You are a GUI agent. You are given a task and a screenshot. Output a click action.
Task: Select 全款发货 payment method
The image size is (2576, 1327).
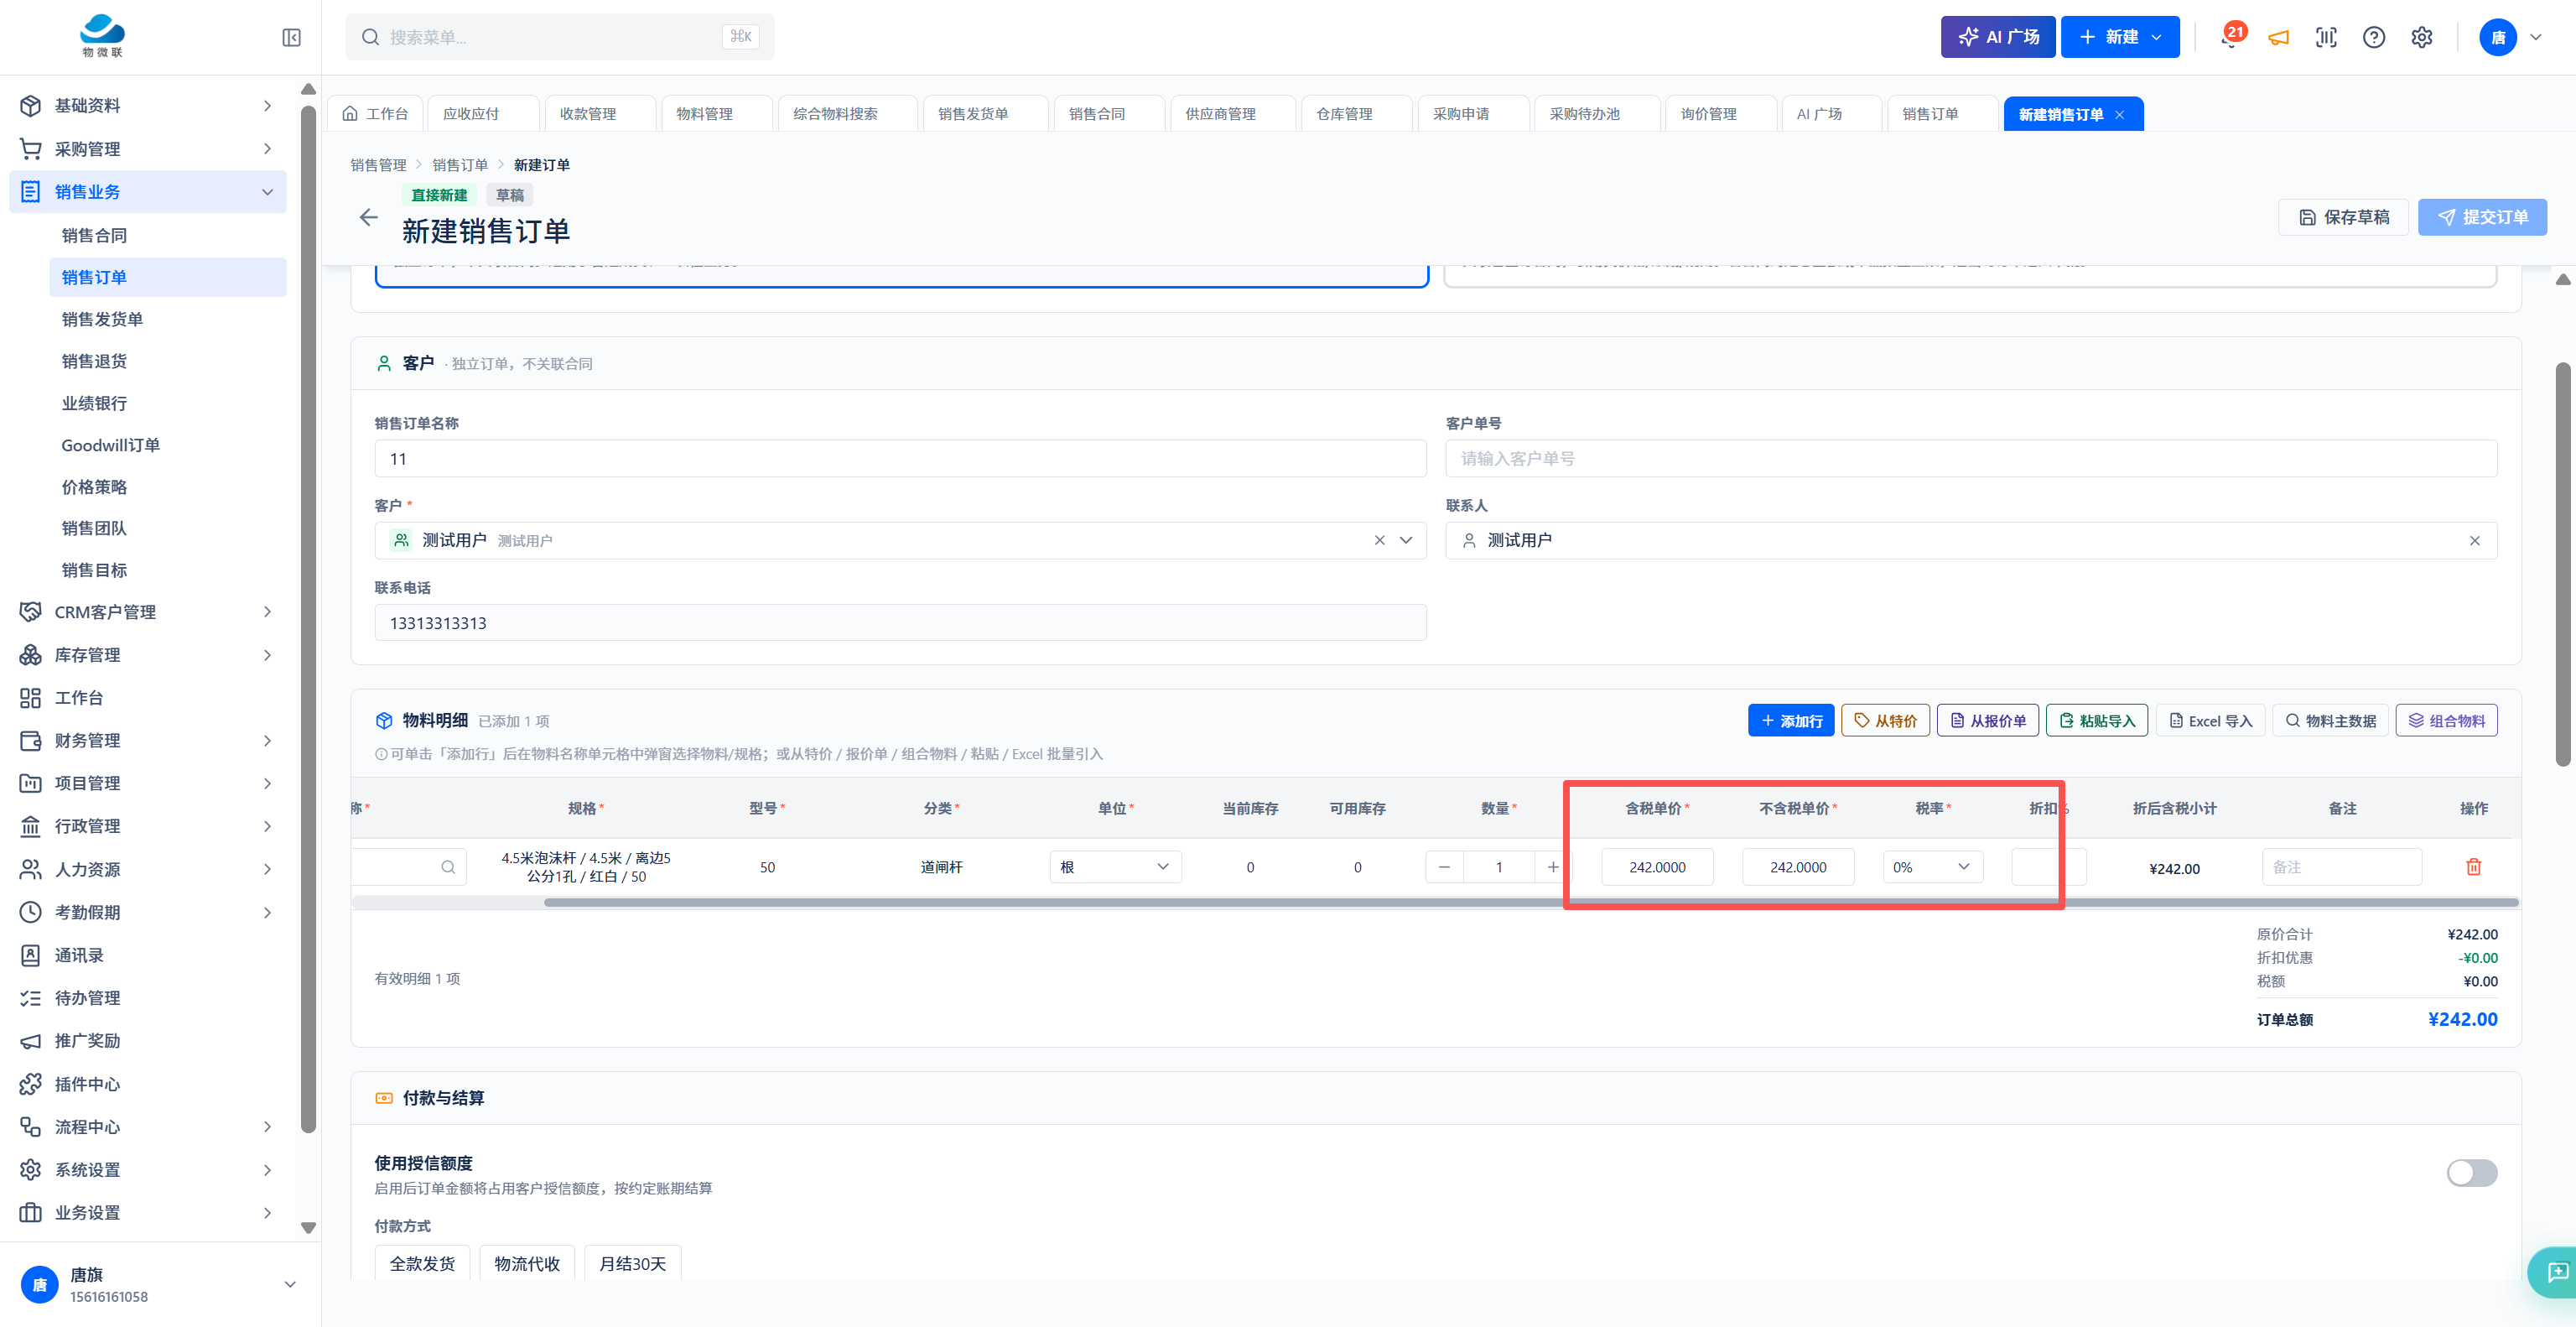coord(422,1264)
